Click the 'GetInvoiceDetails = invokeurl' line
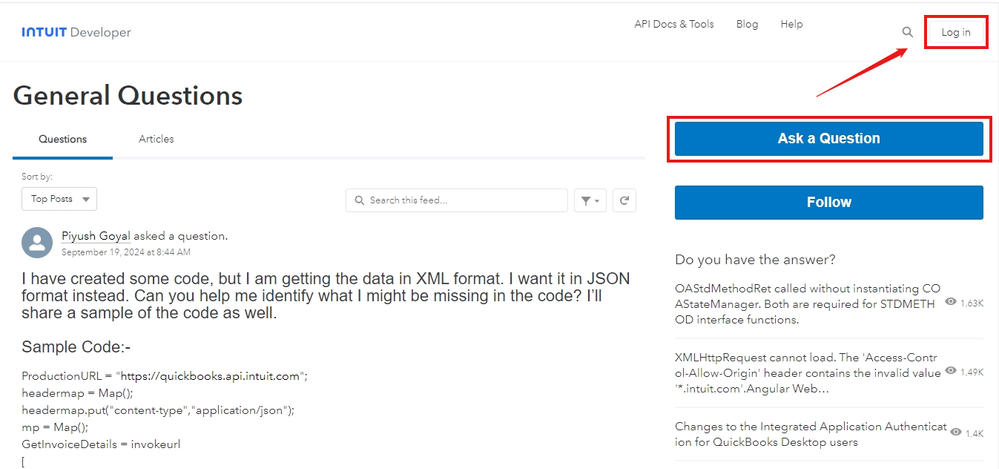The width and height of the screenshot is (999, 469). click(101, 445)
